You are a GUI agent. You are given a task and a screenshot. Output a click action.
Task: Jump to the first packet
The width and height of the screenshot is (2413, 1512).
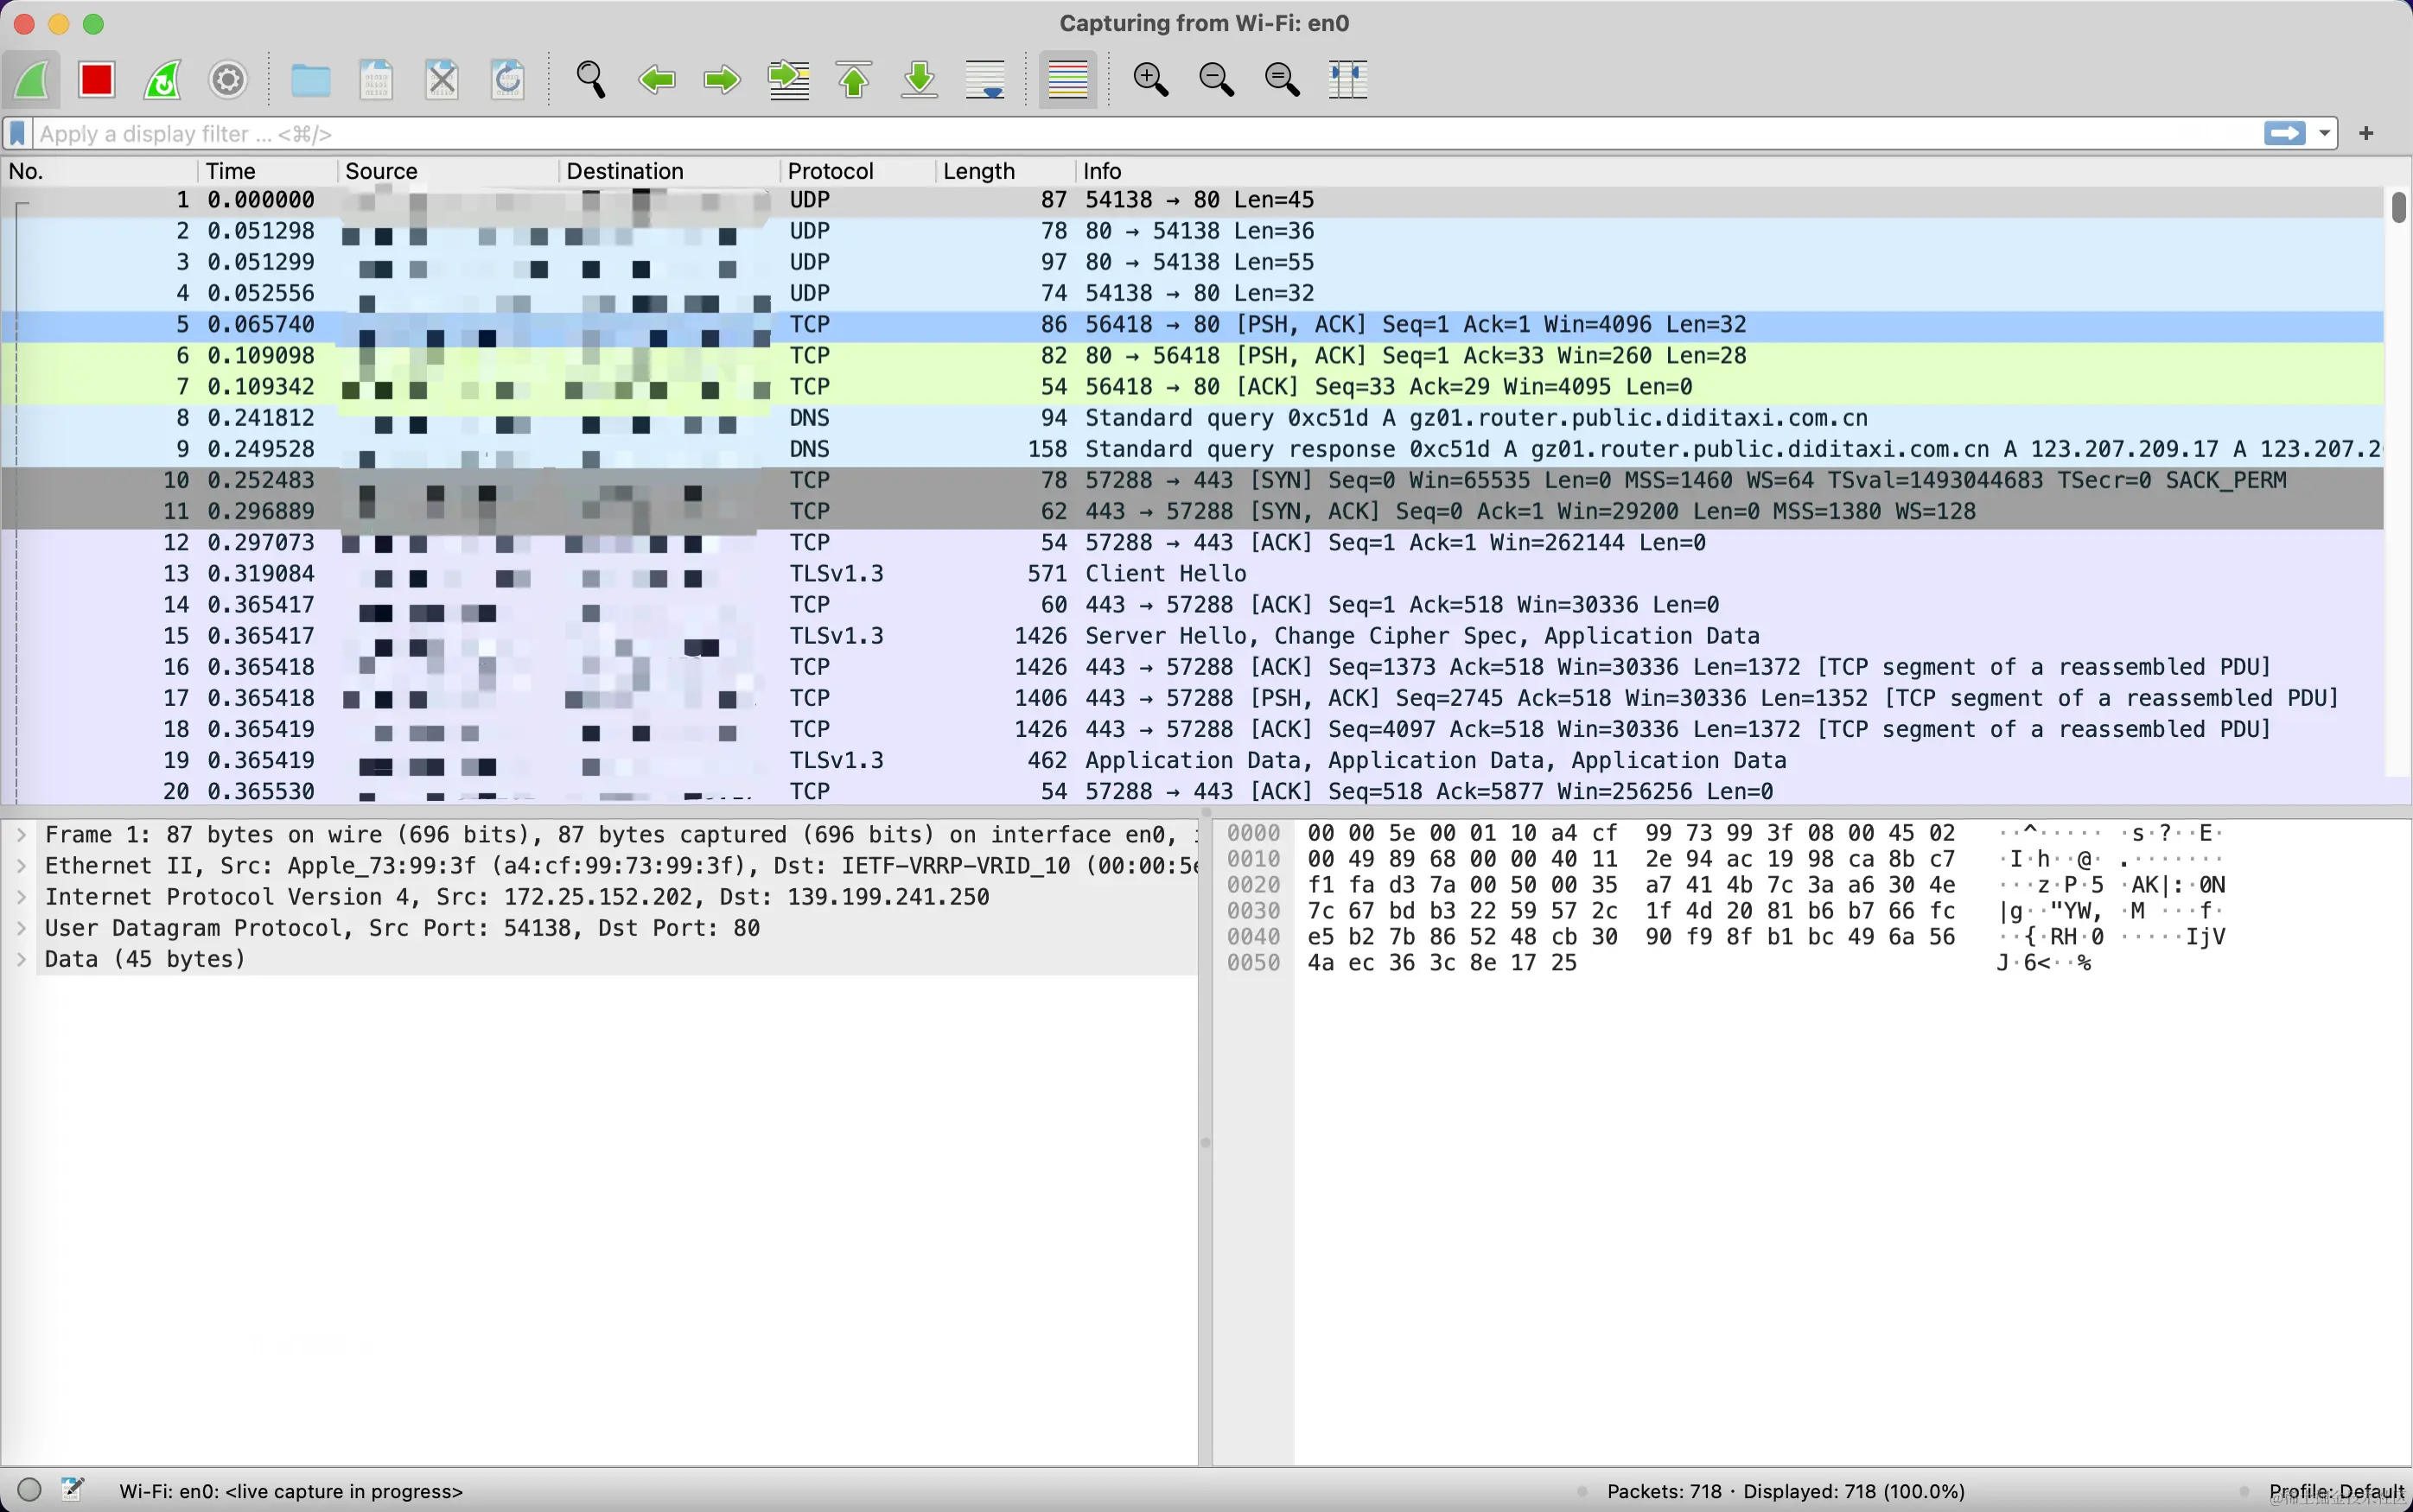[x=854, y=80]
